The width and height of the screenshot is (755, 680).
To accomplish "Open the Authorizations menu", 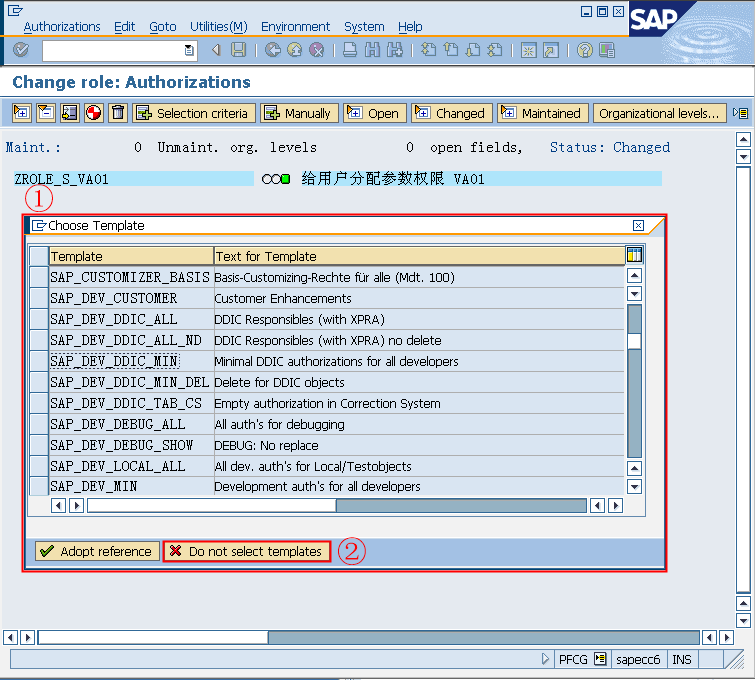I will point(62,26).
